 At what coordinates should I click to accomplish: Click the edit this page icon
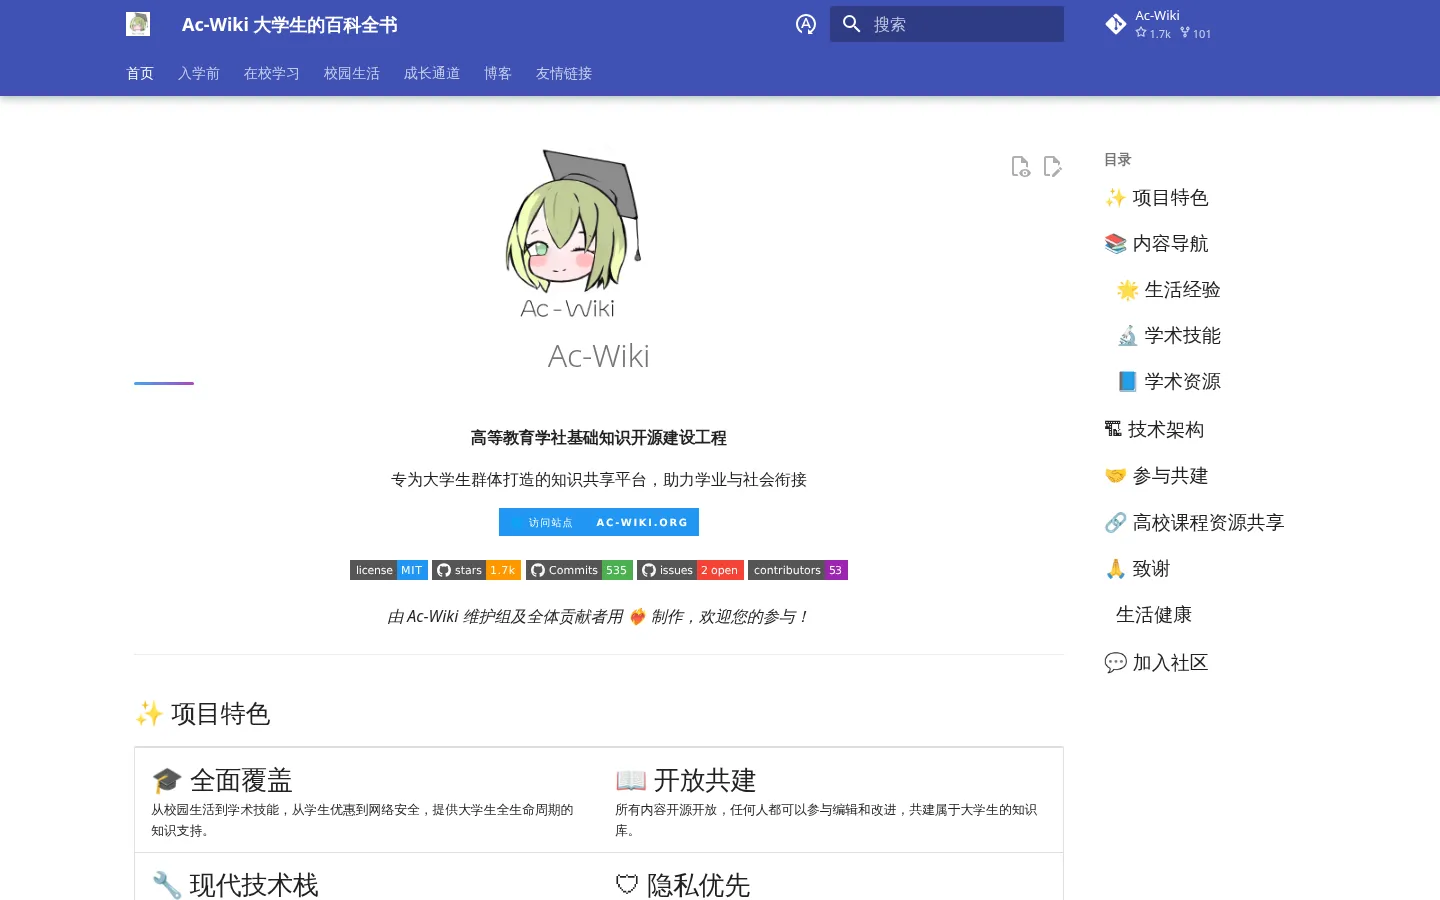[x=1052, y=166]
